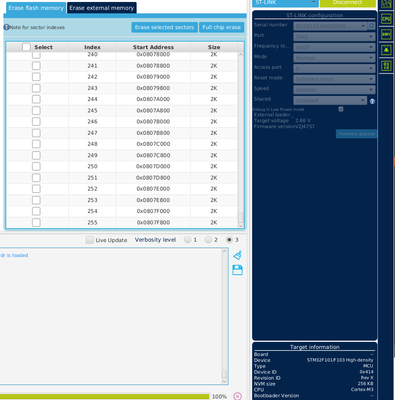Screen dimensions: 395x400
Task: Open the Frequency dropdown
Action: (334, 47)
